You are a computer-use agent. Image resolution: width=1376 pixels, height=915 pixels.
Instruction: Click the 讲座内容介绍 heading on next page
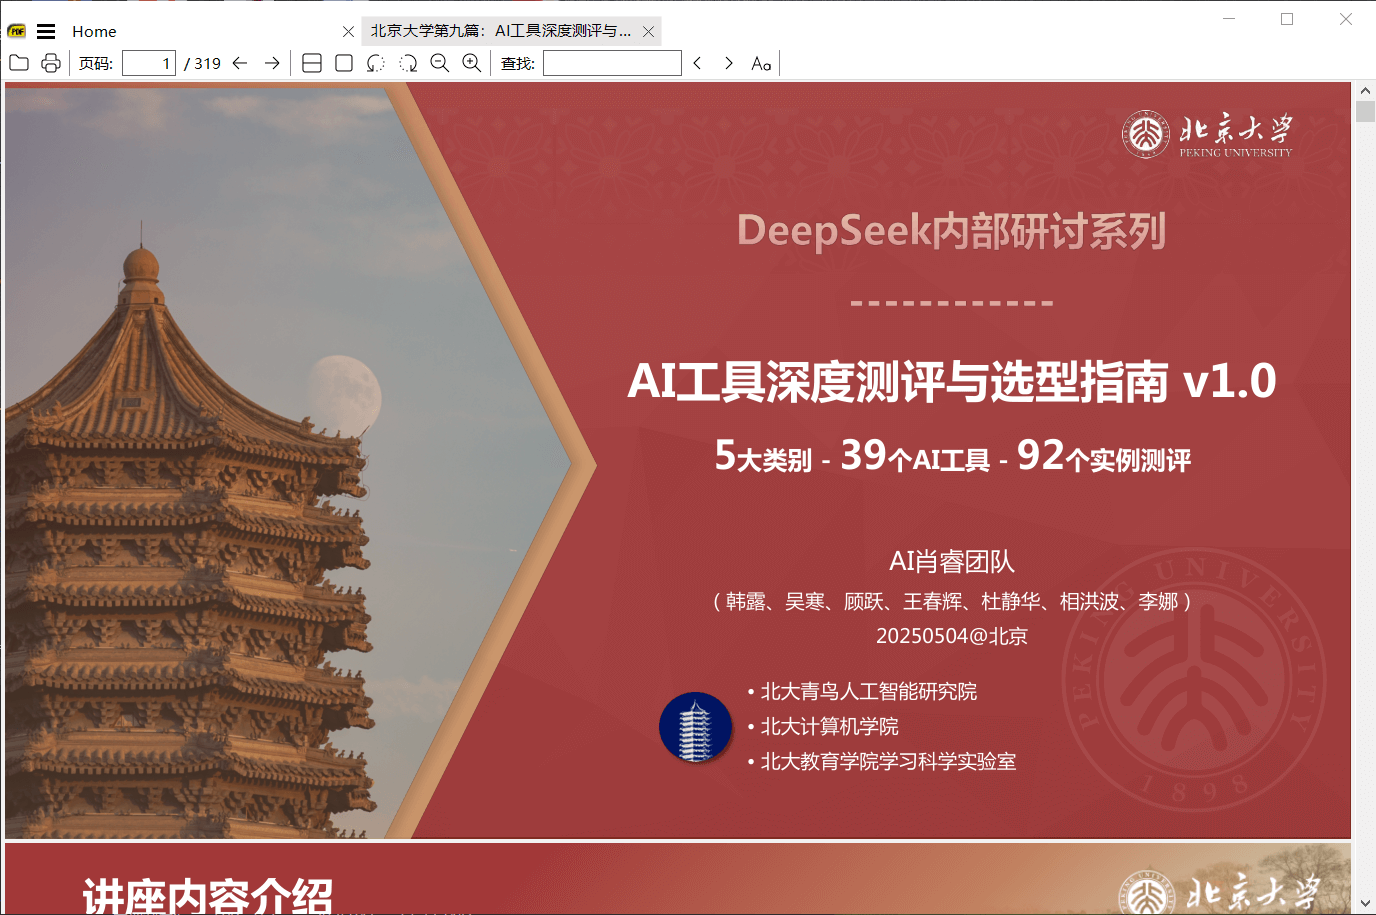click(x=208, y=894)
